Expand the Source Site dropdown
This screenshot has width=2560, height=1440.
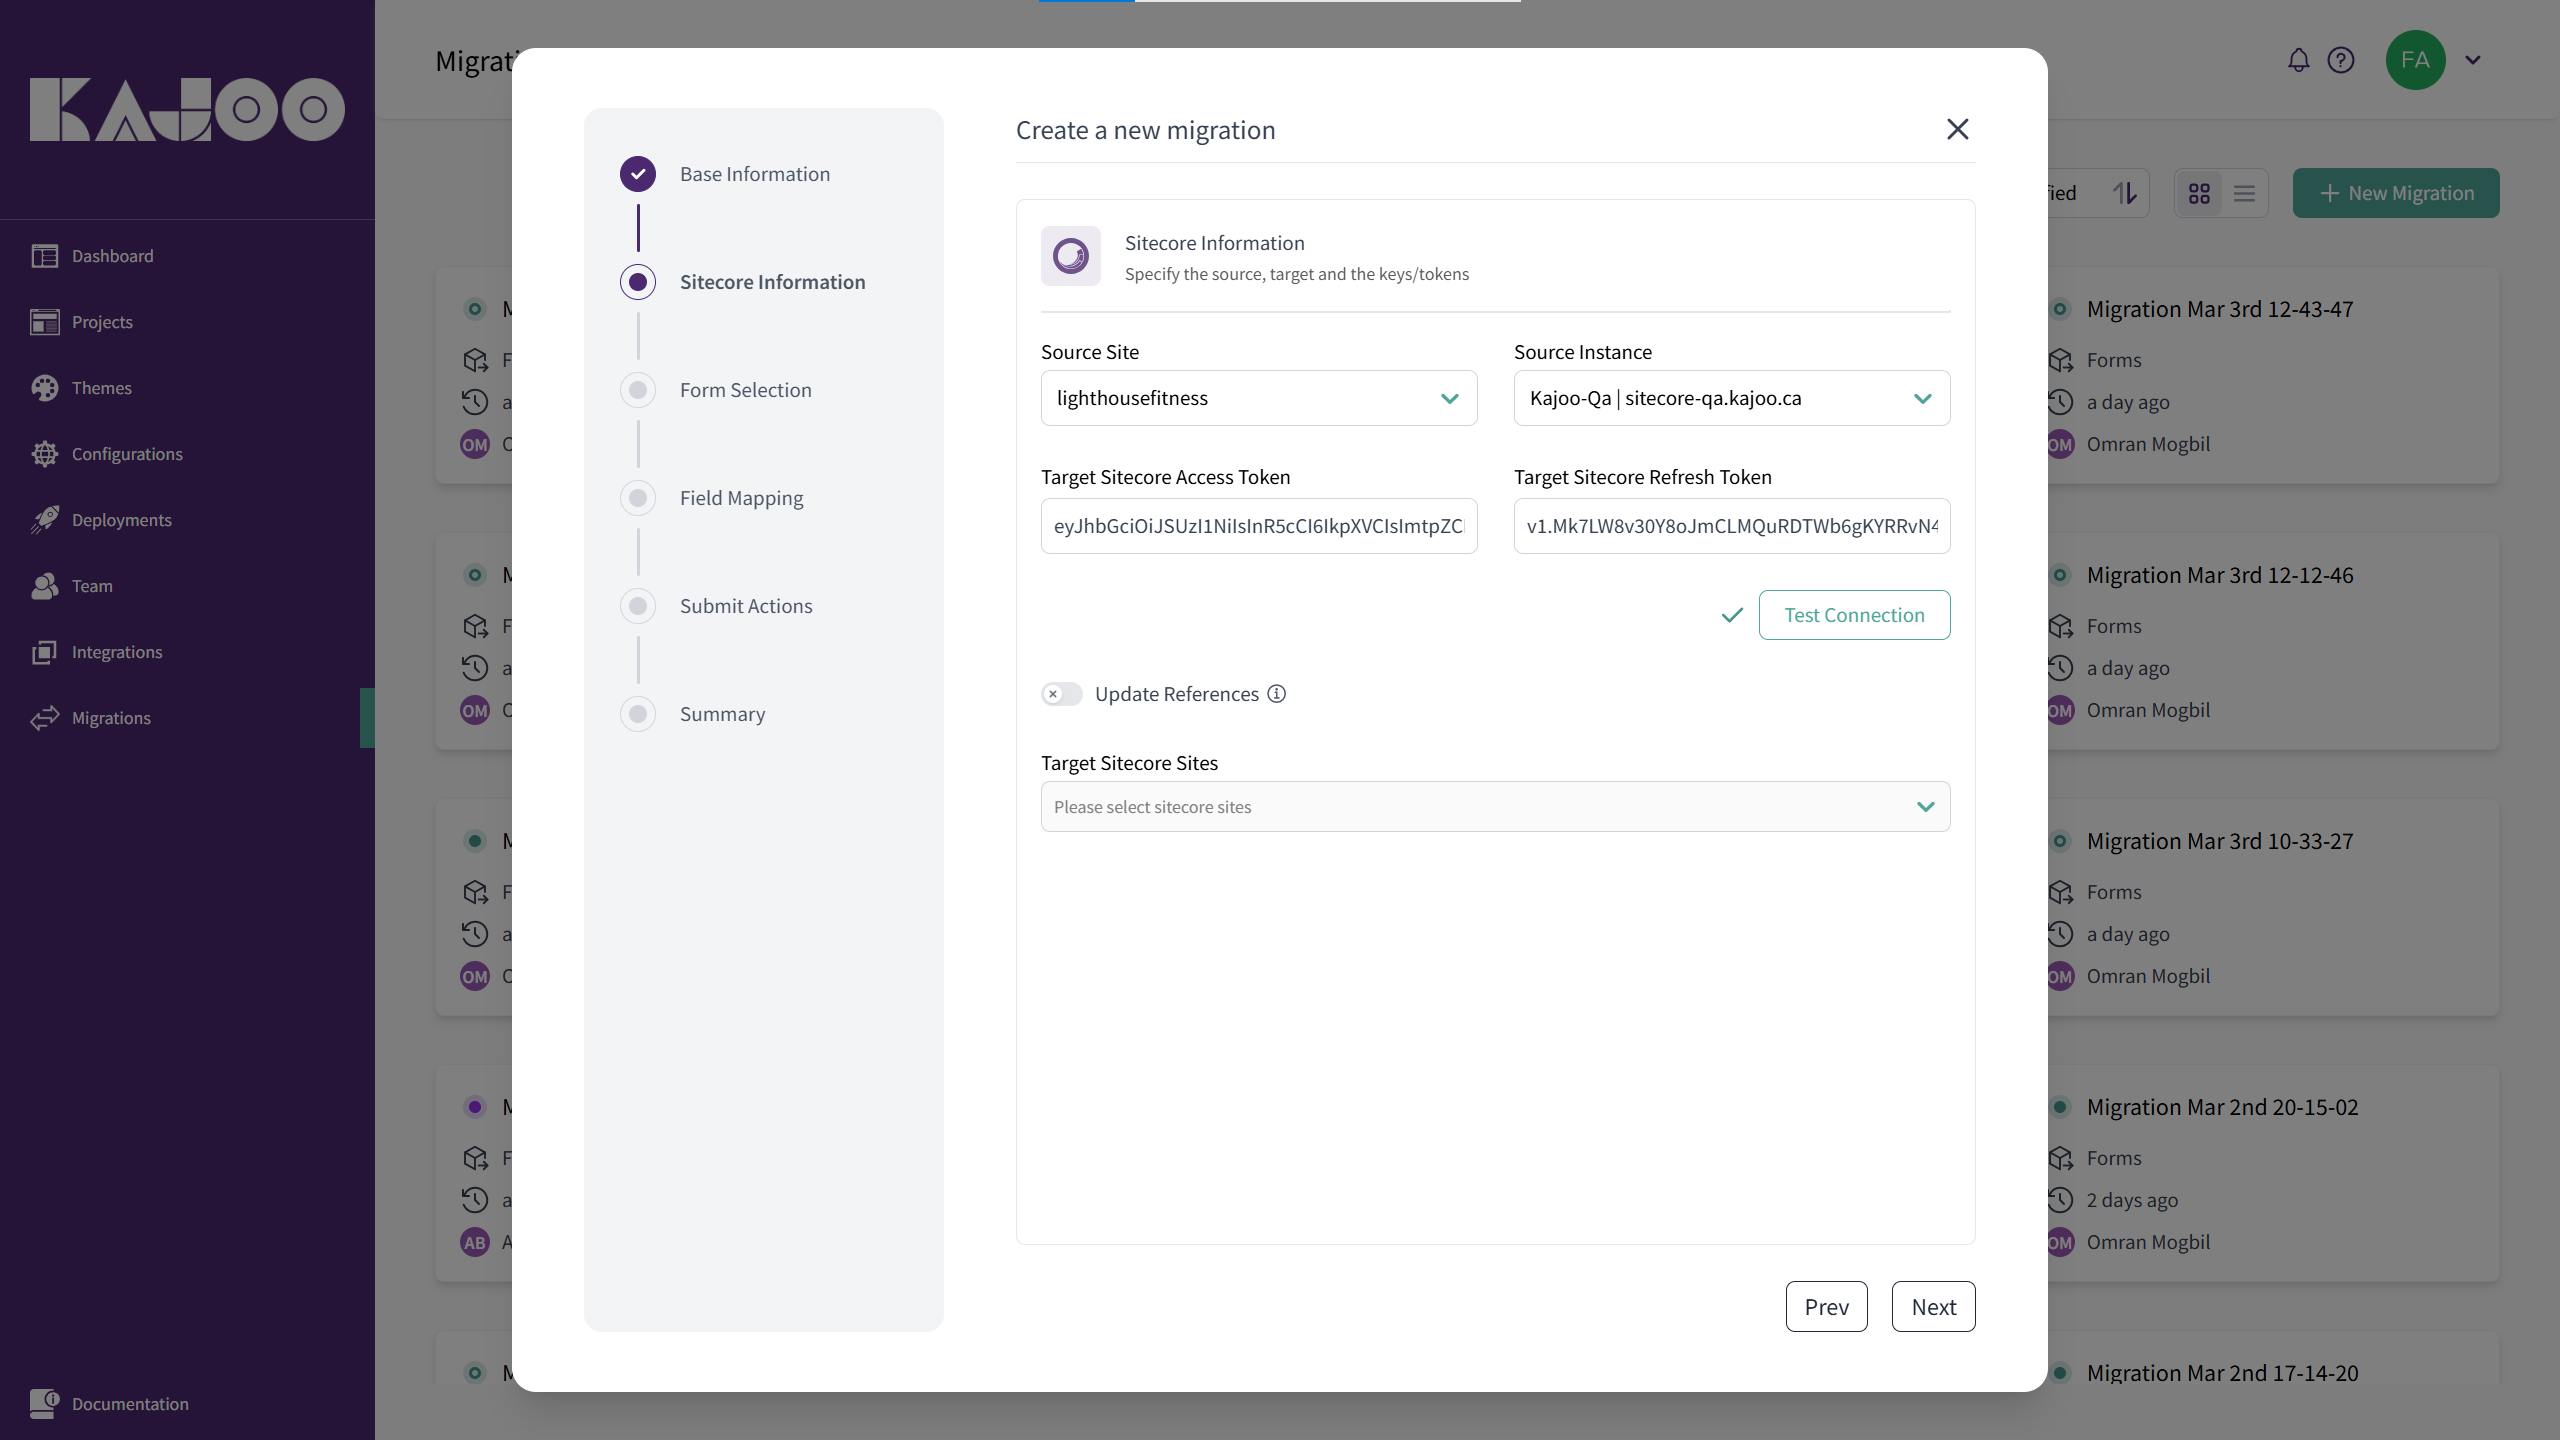click(x=1258, y=398)
